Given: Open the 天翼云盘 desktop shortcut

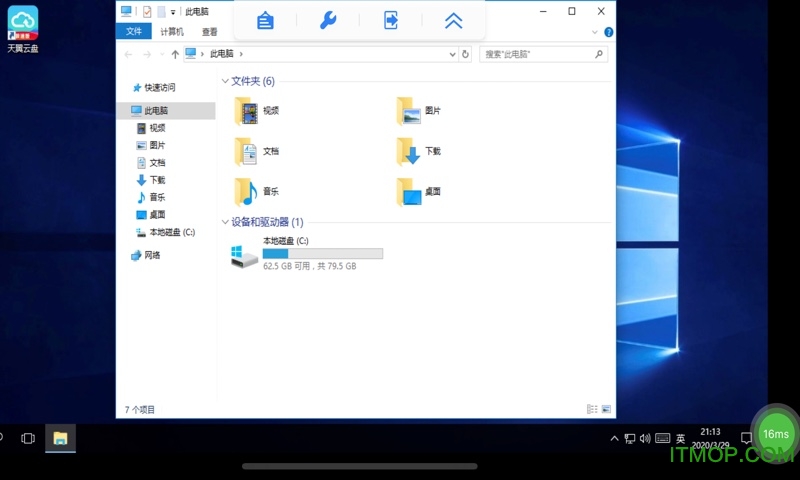Looking at the screenshot, I should click(22, 29).
